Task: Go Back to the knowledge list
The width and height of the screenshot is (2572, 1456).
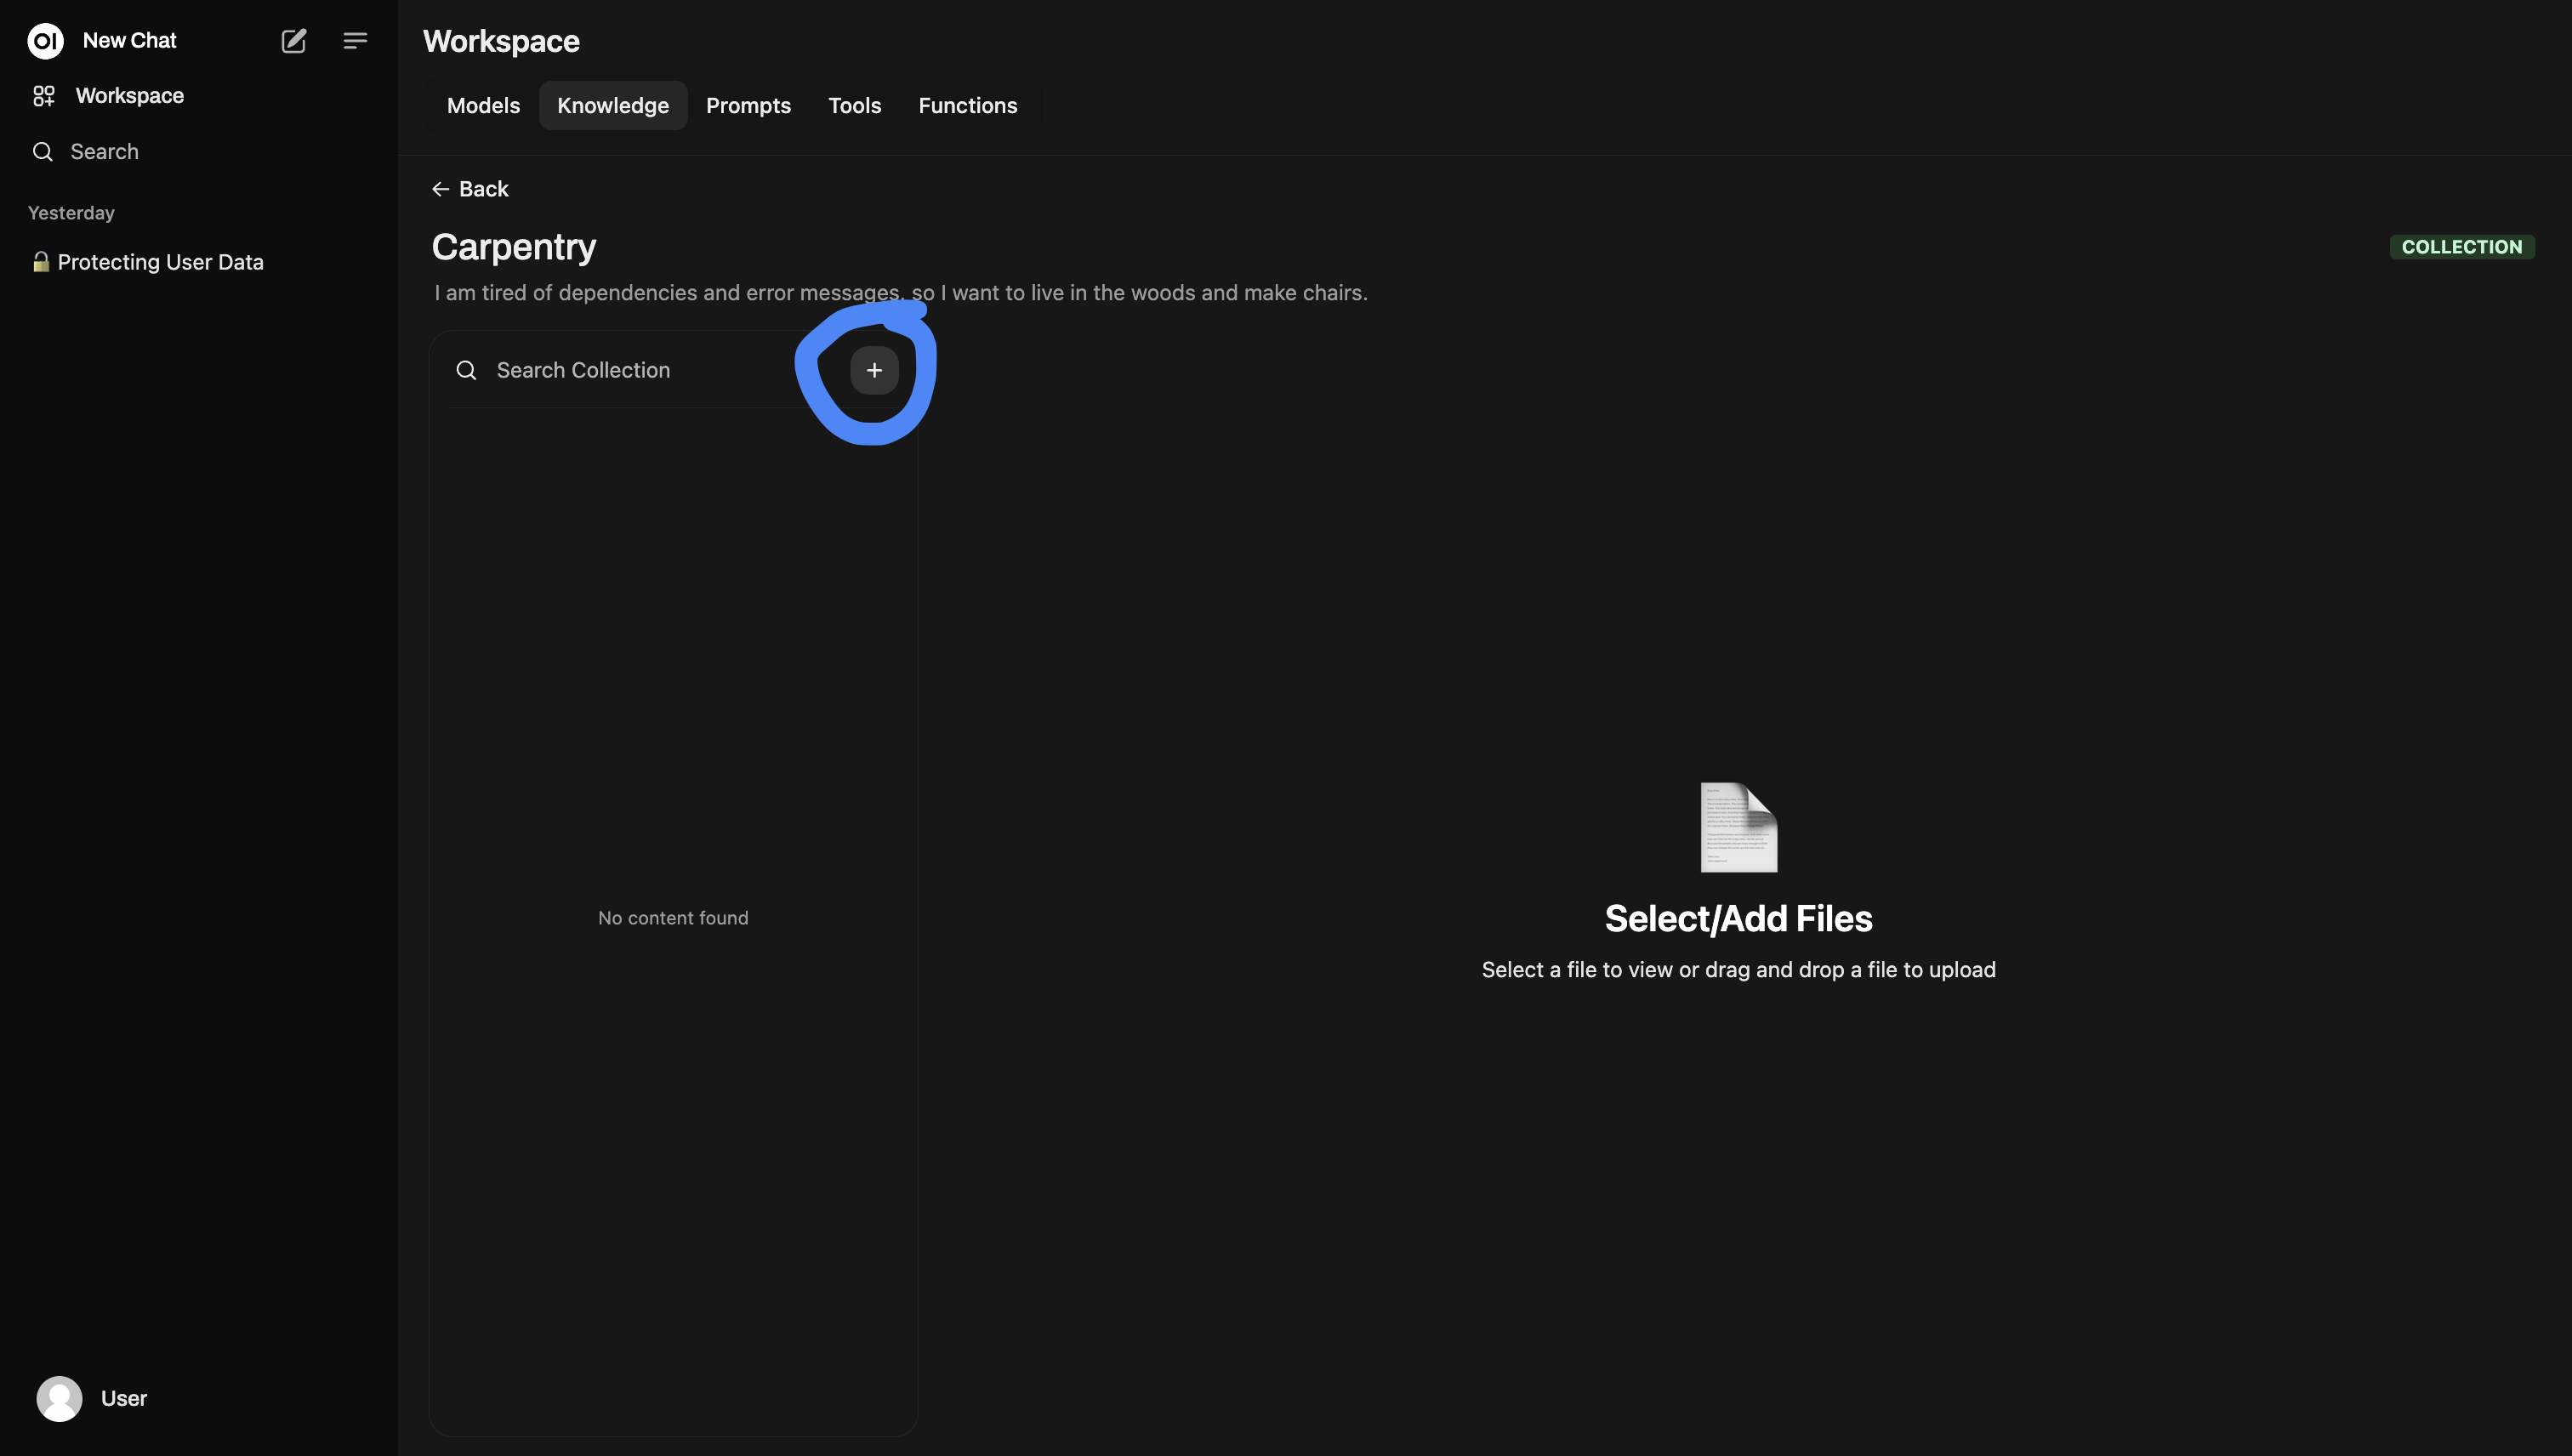Action: pos(470,189)
